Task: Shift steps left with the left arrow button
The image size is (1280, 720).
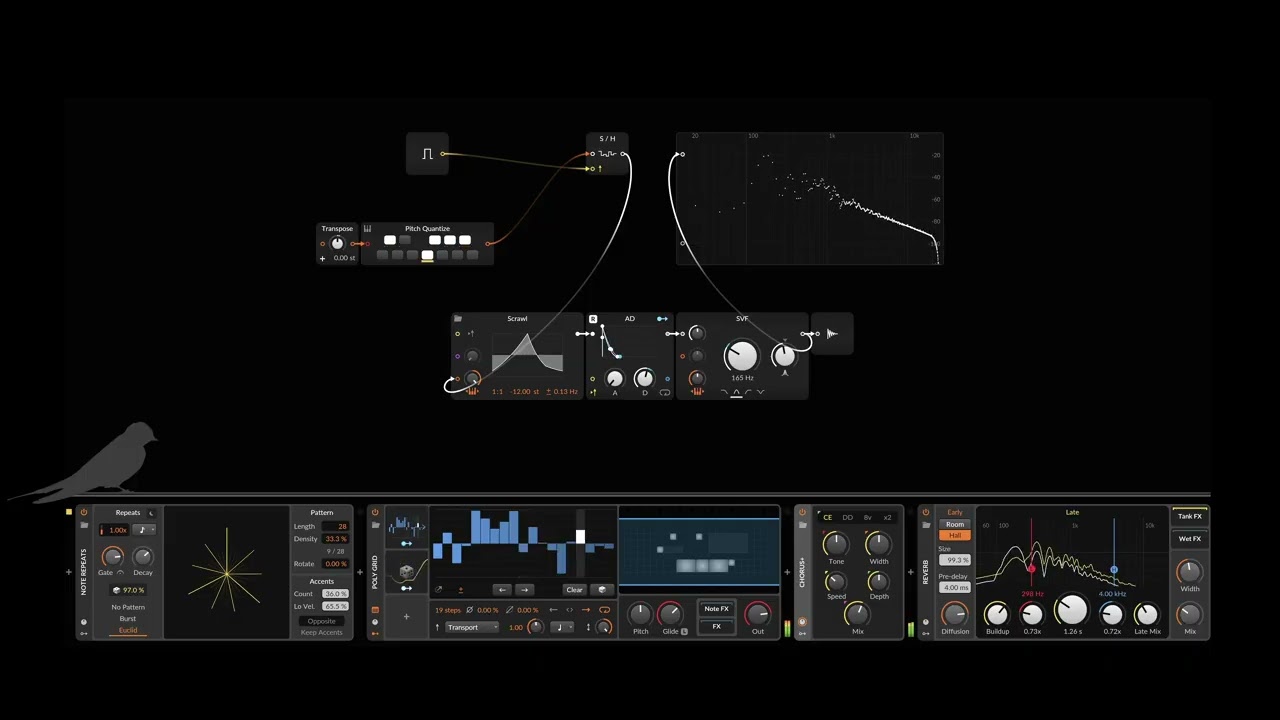Action: coord(502,590)
